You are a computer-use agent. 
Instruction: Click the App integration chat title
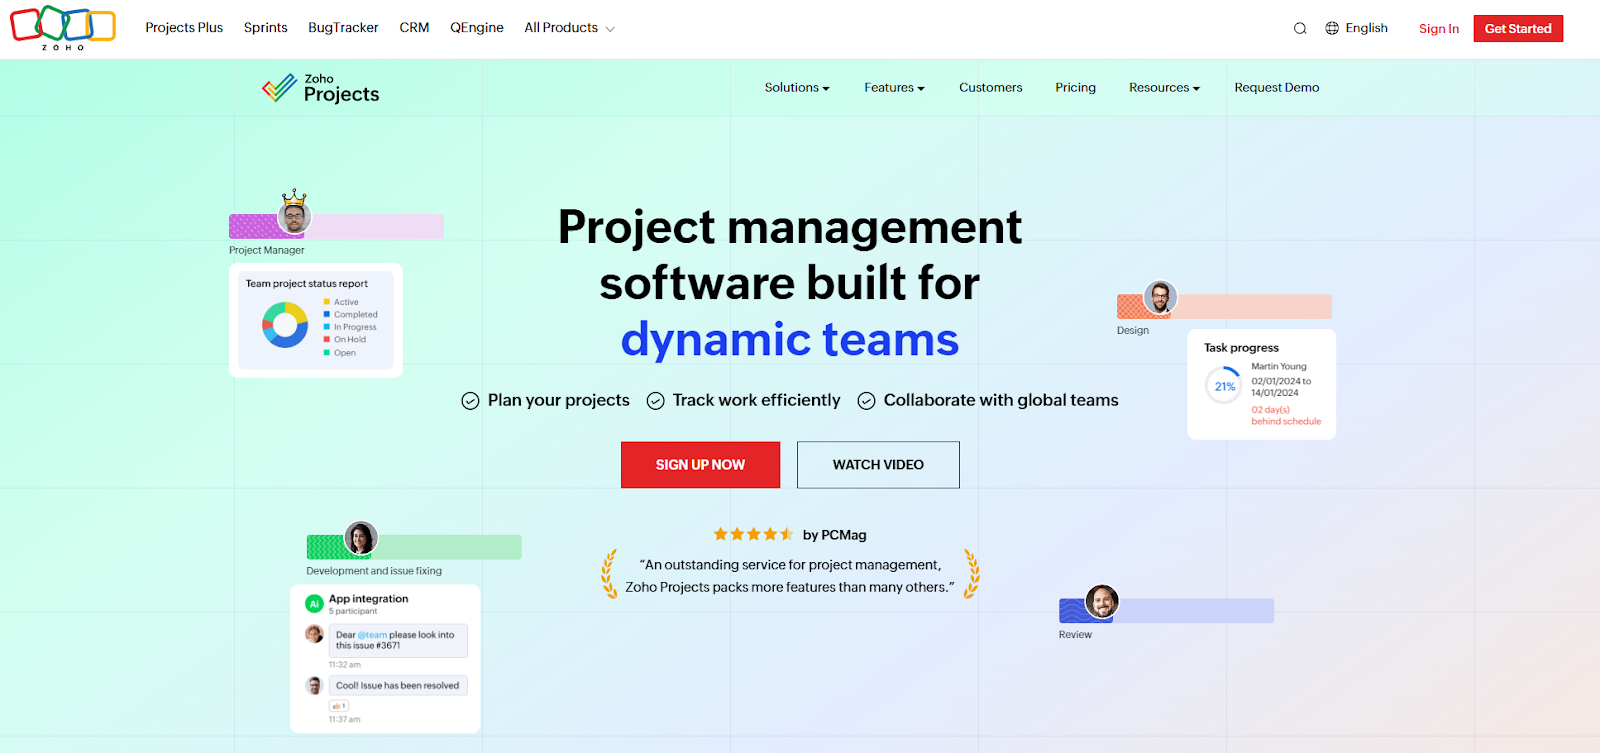click(x=368, y=599)
